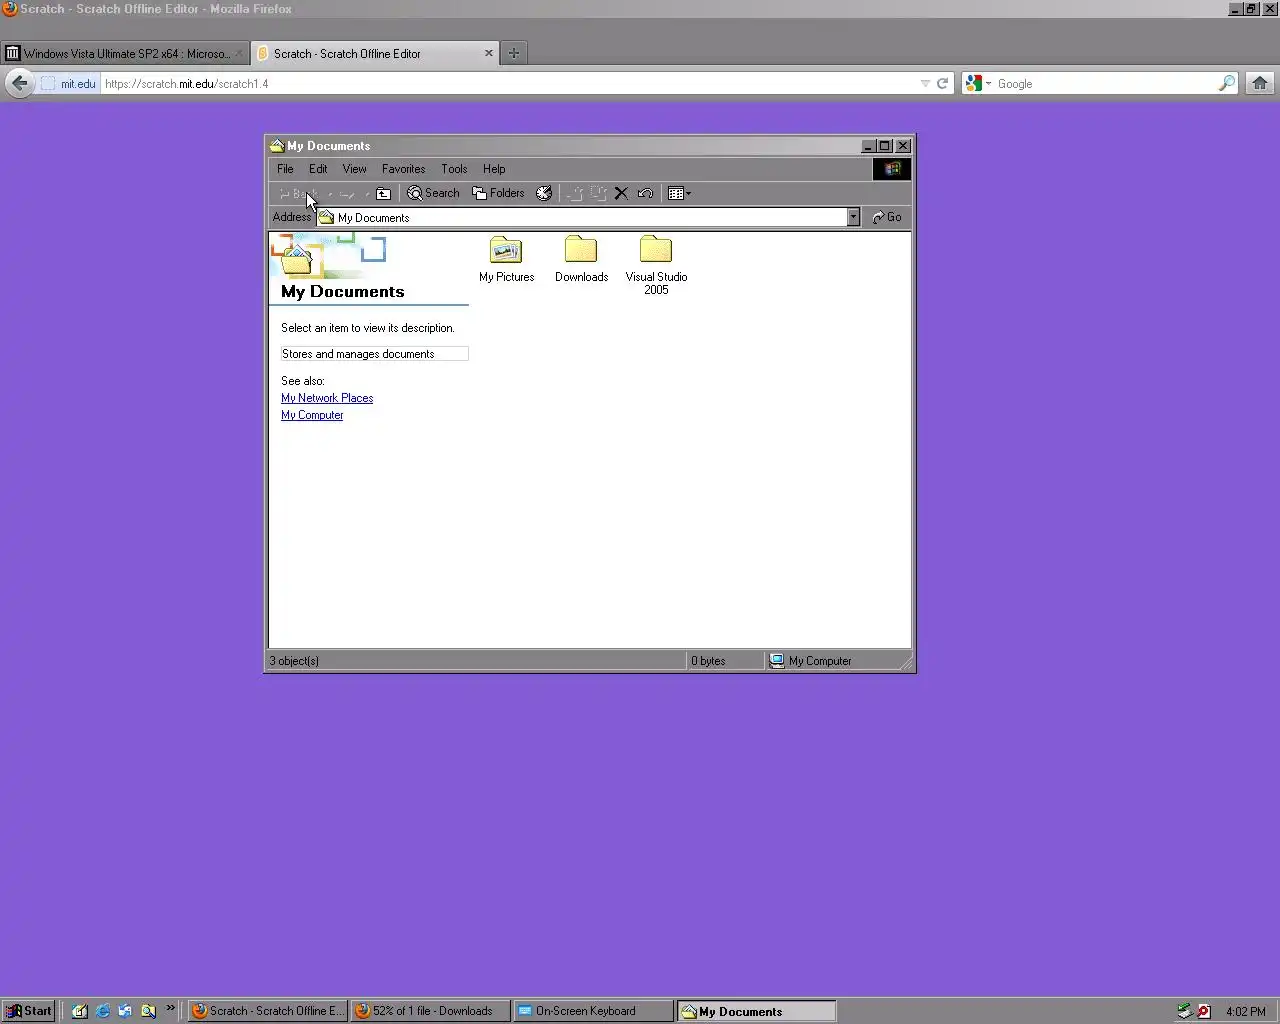
Task: Select the Visual Studio 2005 folder
Action: pyautogui.click(x=656, y=265)
